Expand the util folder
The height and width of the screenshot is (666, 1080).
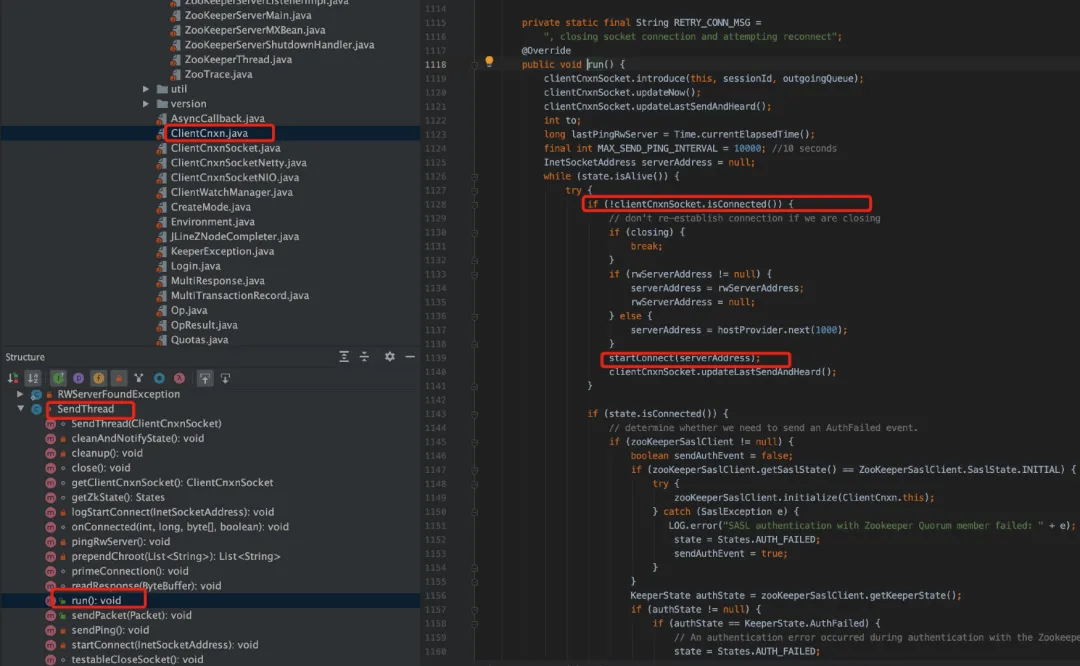point(145,89)
